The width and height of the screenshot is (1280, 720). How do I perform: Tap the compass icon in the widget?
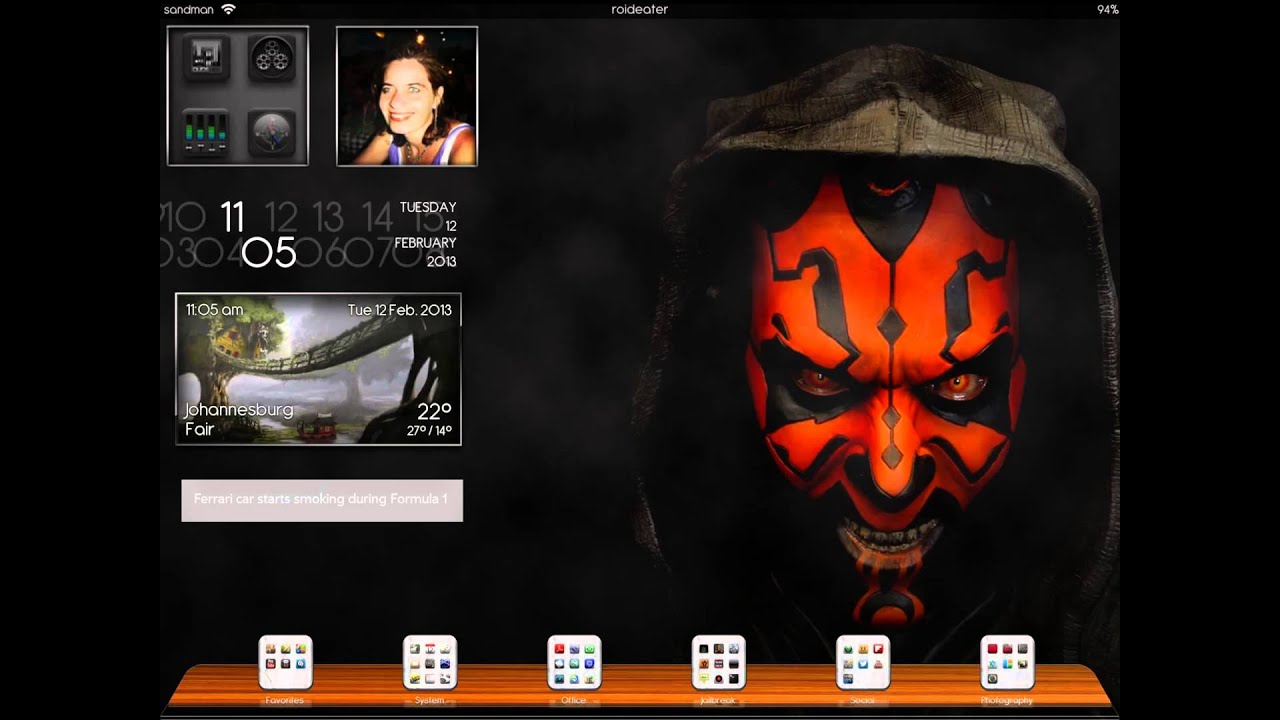271,133
